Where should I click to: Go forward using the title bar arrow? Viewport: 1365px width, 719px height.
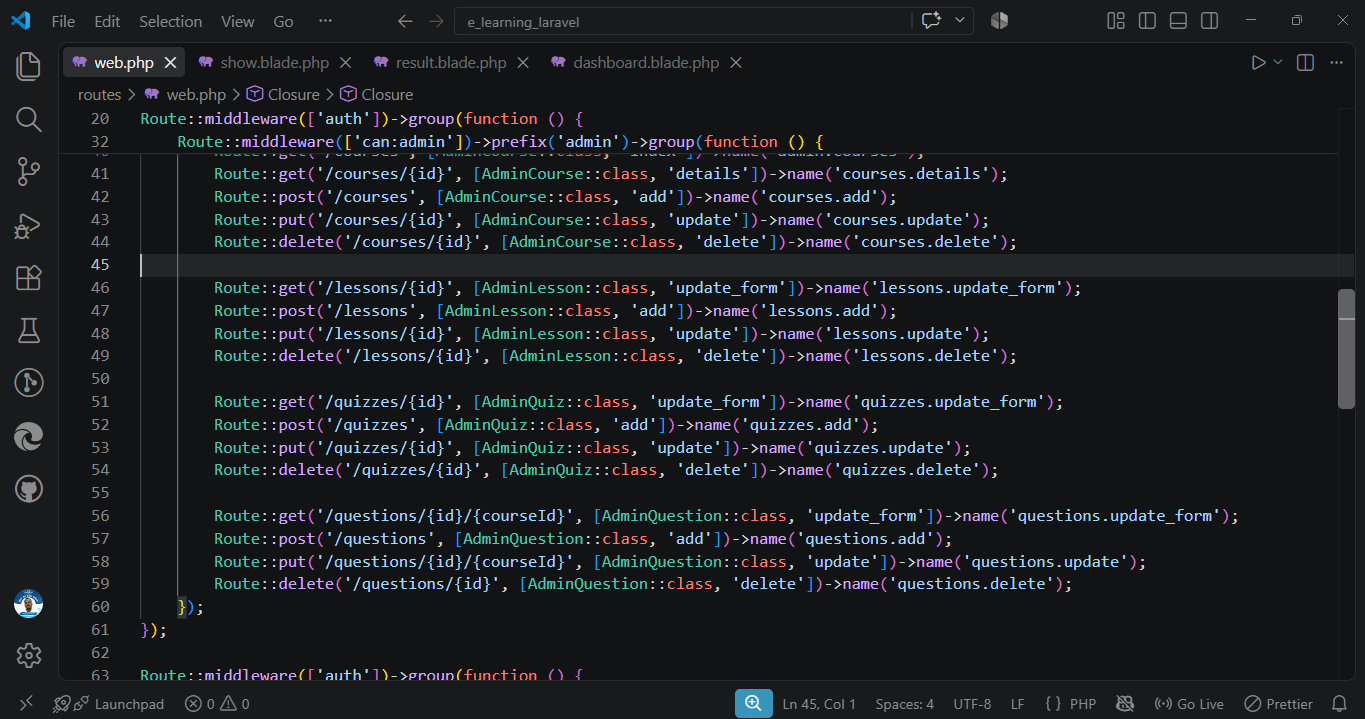pos(435,21)
